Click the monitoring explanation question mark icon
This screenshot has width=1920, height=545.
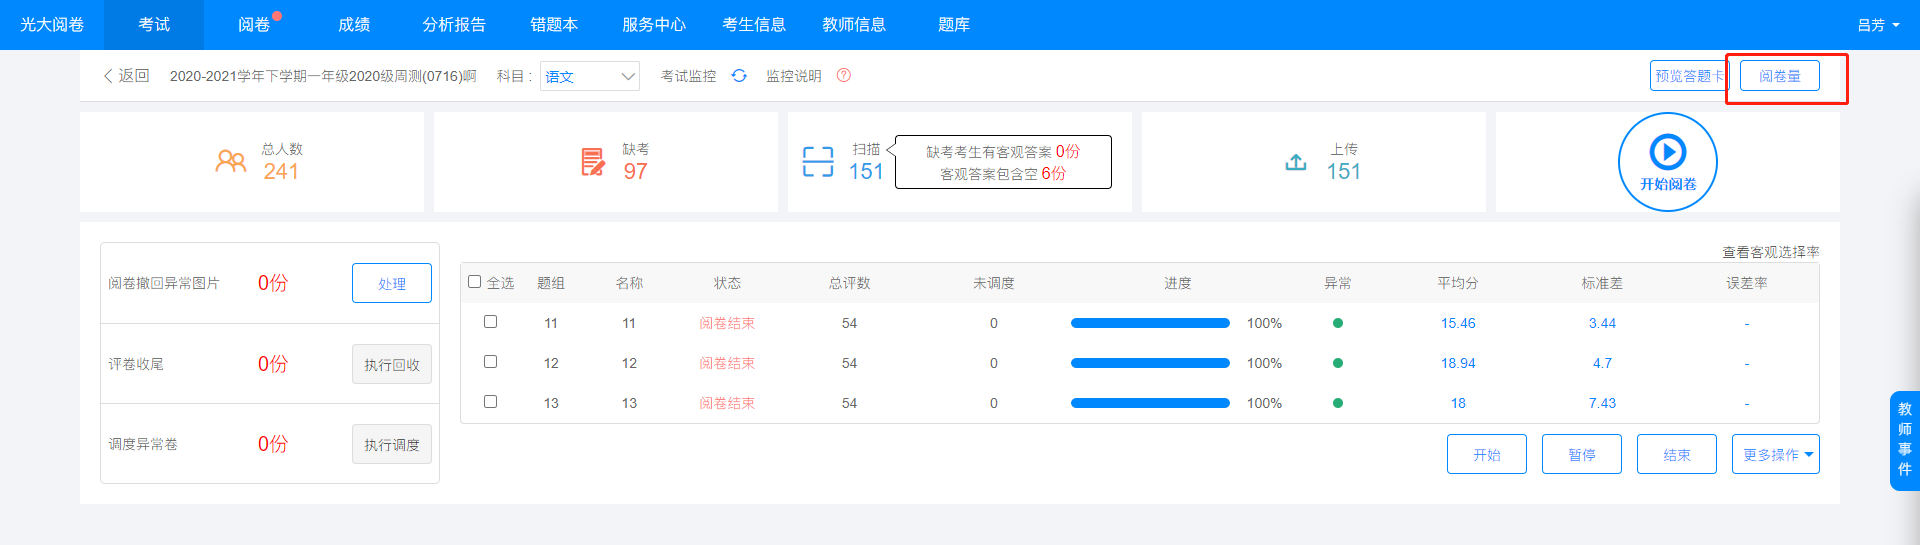pyautogui.click(x=844, y=76)
